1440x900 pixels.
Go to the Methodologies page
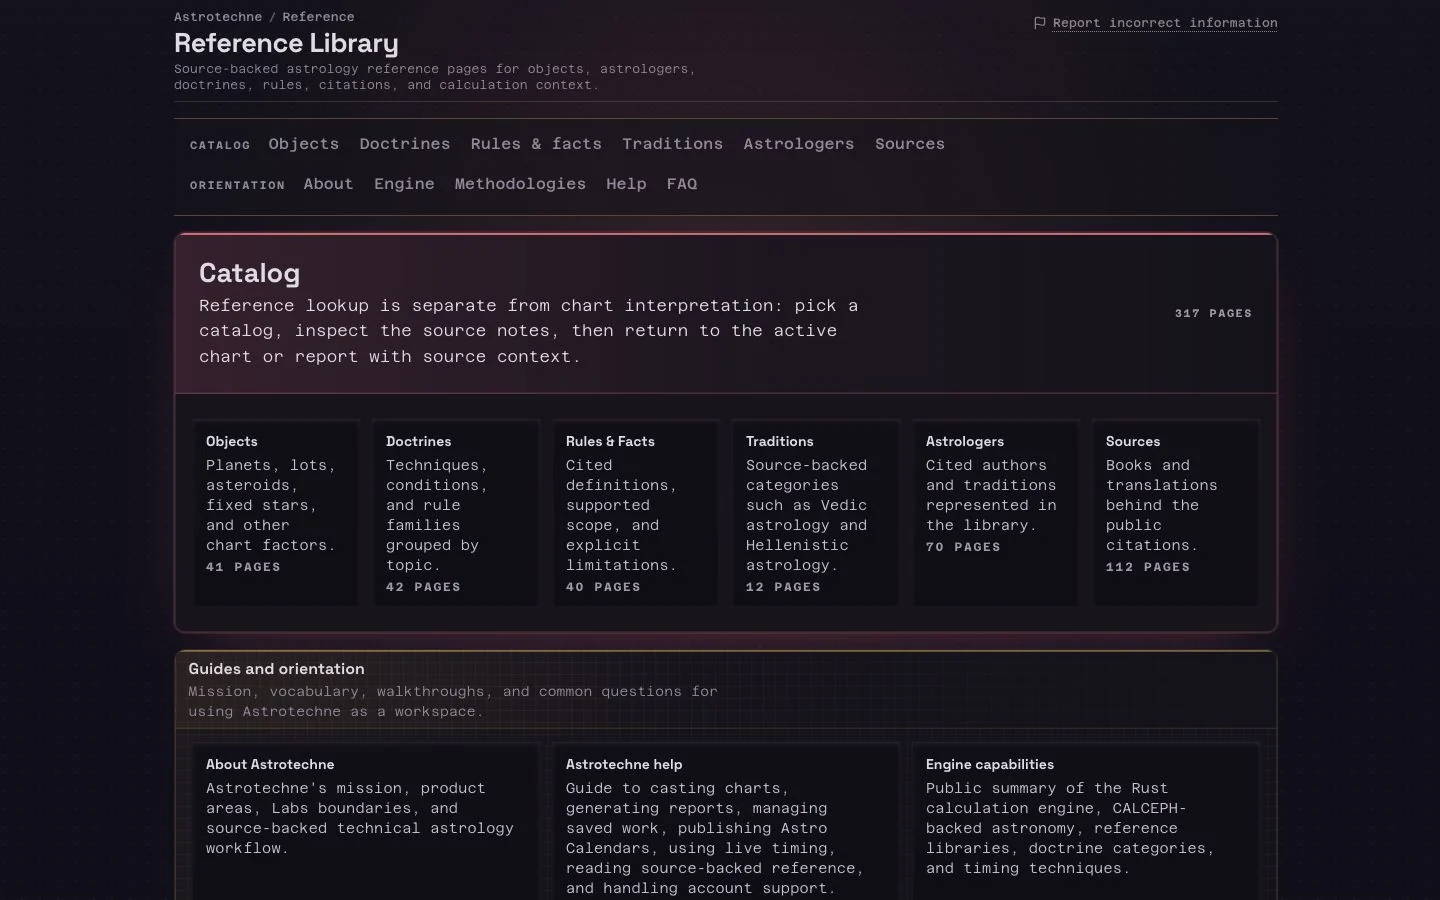[520, 184]
